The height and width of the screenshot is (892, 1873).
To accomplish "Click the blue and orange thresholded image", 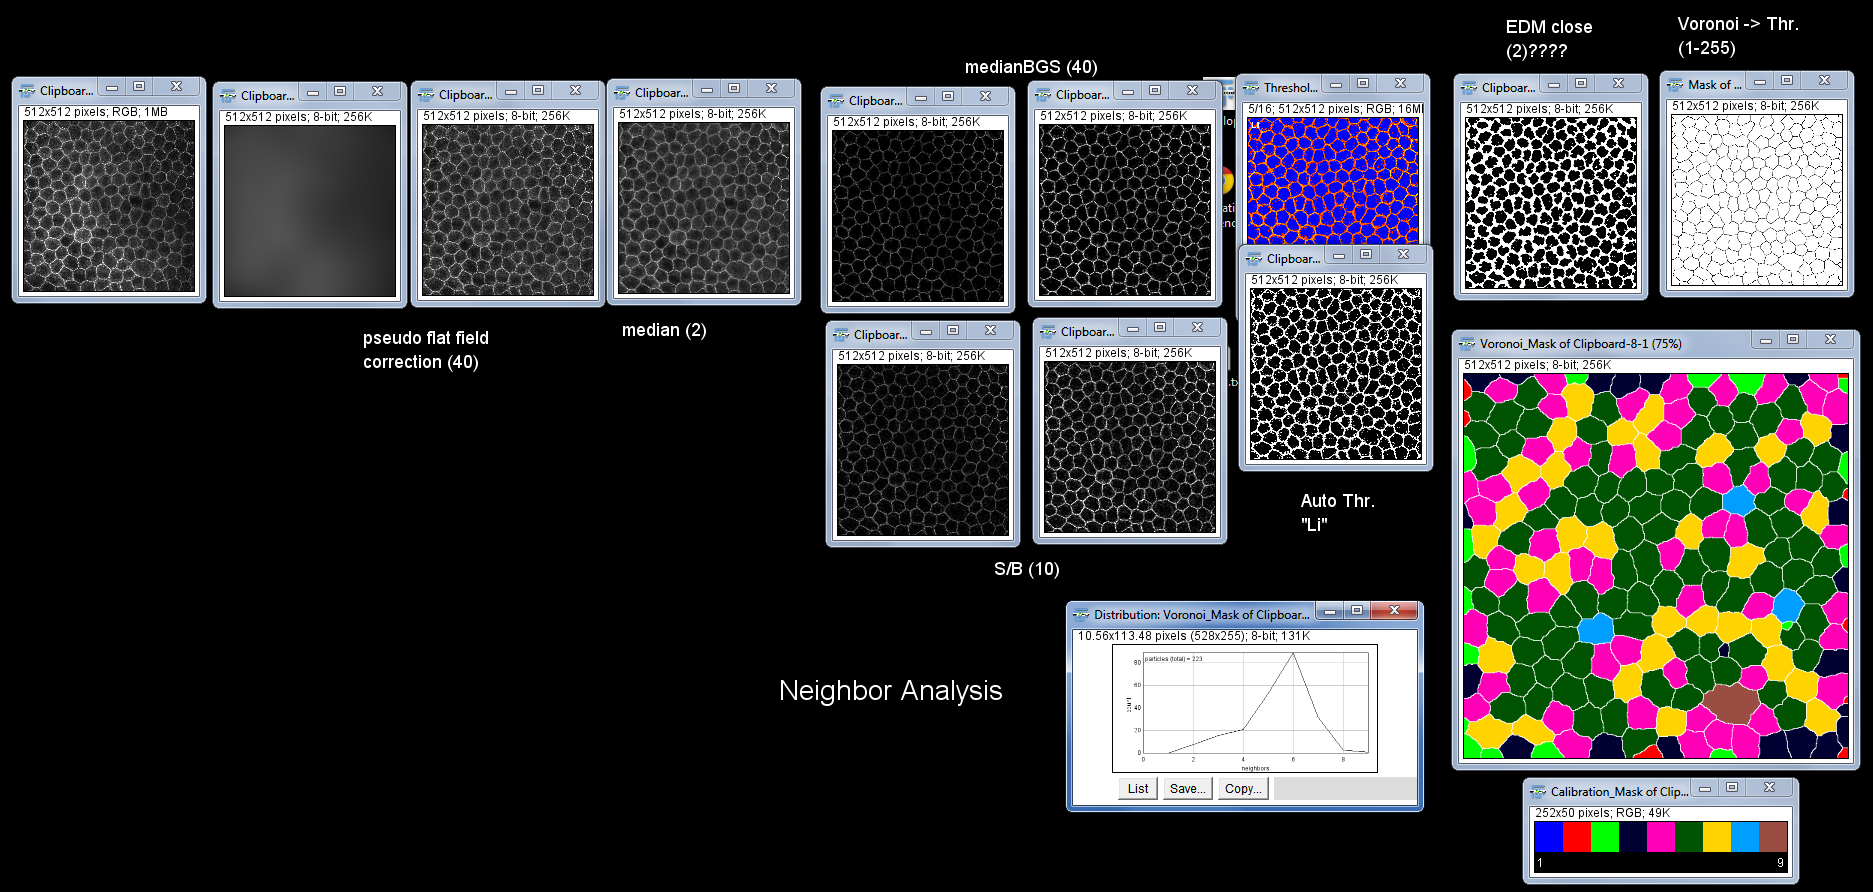I will pyautogui.click(x=1332, y=180).
